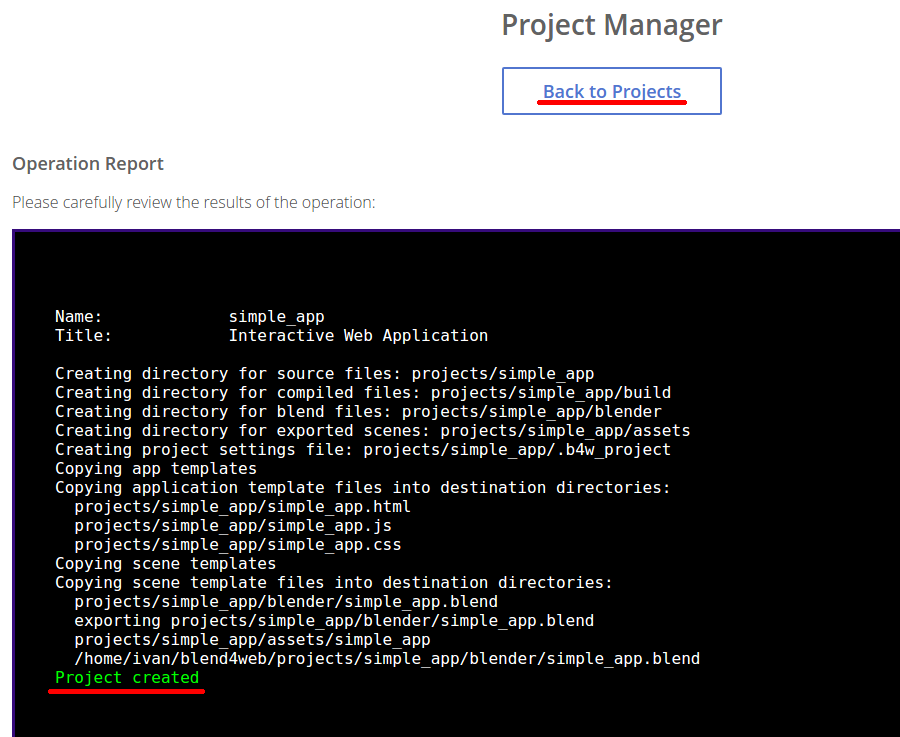Click the Back to Projects button
The width and height of the screenshot is (900, 737).
tap(611, 91)
